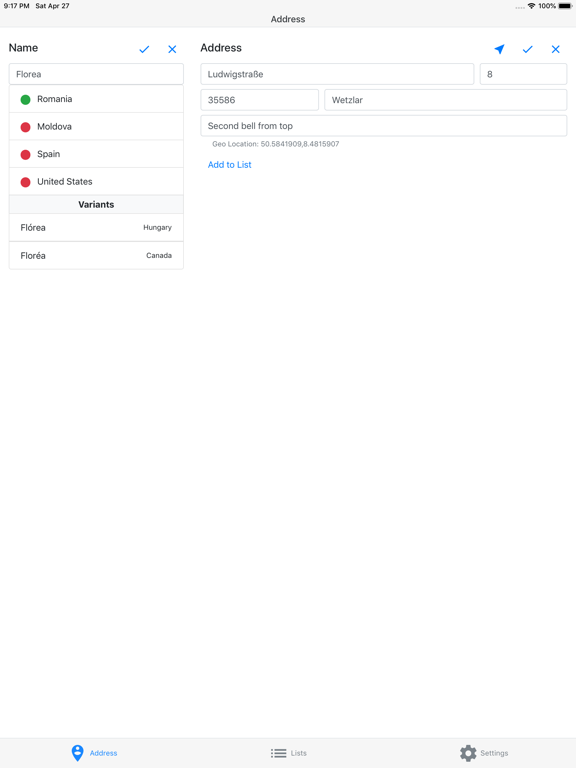Edit the street field Ludwigstraße
This screenshot has width=576, height=768.
(337, 74)
